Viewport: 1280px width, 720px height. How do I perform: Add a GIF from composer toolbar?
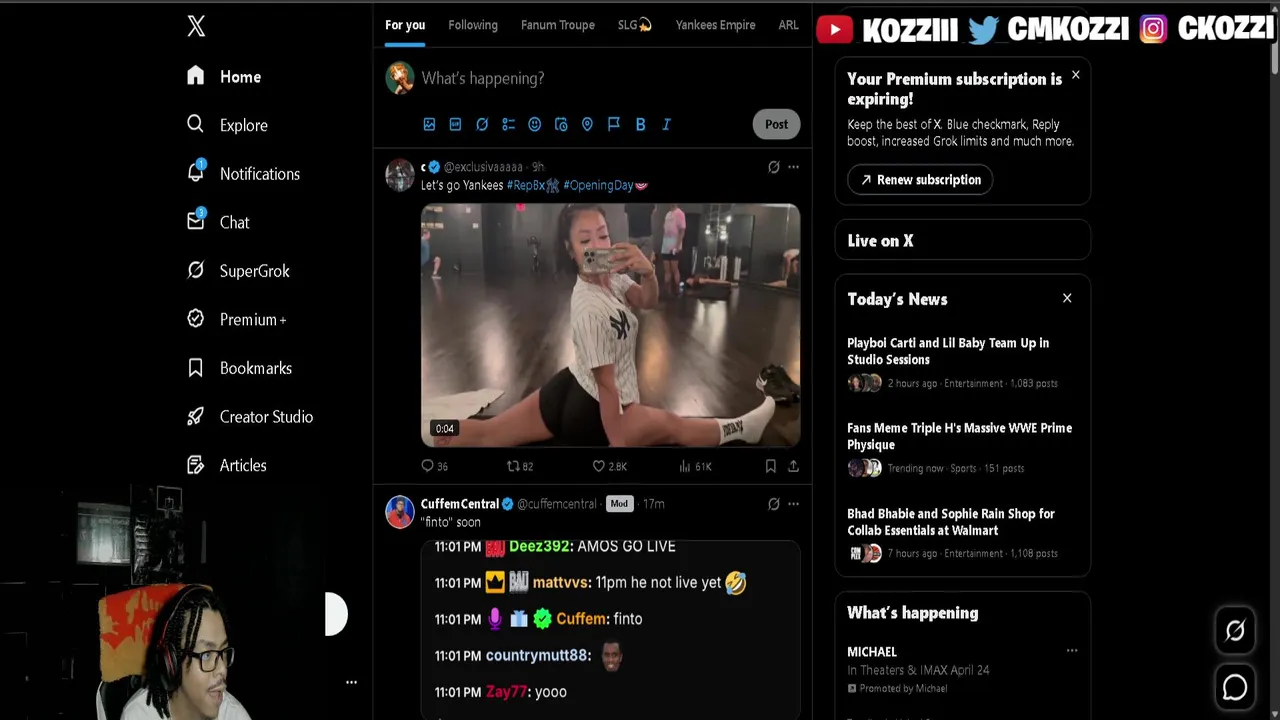pyautogui.click(x=455, y=124)
